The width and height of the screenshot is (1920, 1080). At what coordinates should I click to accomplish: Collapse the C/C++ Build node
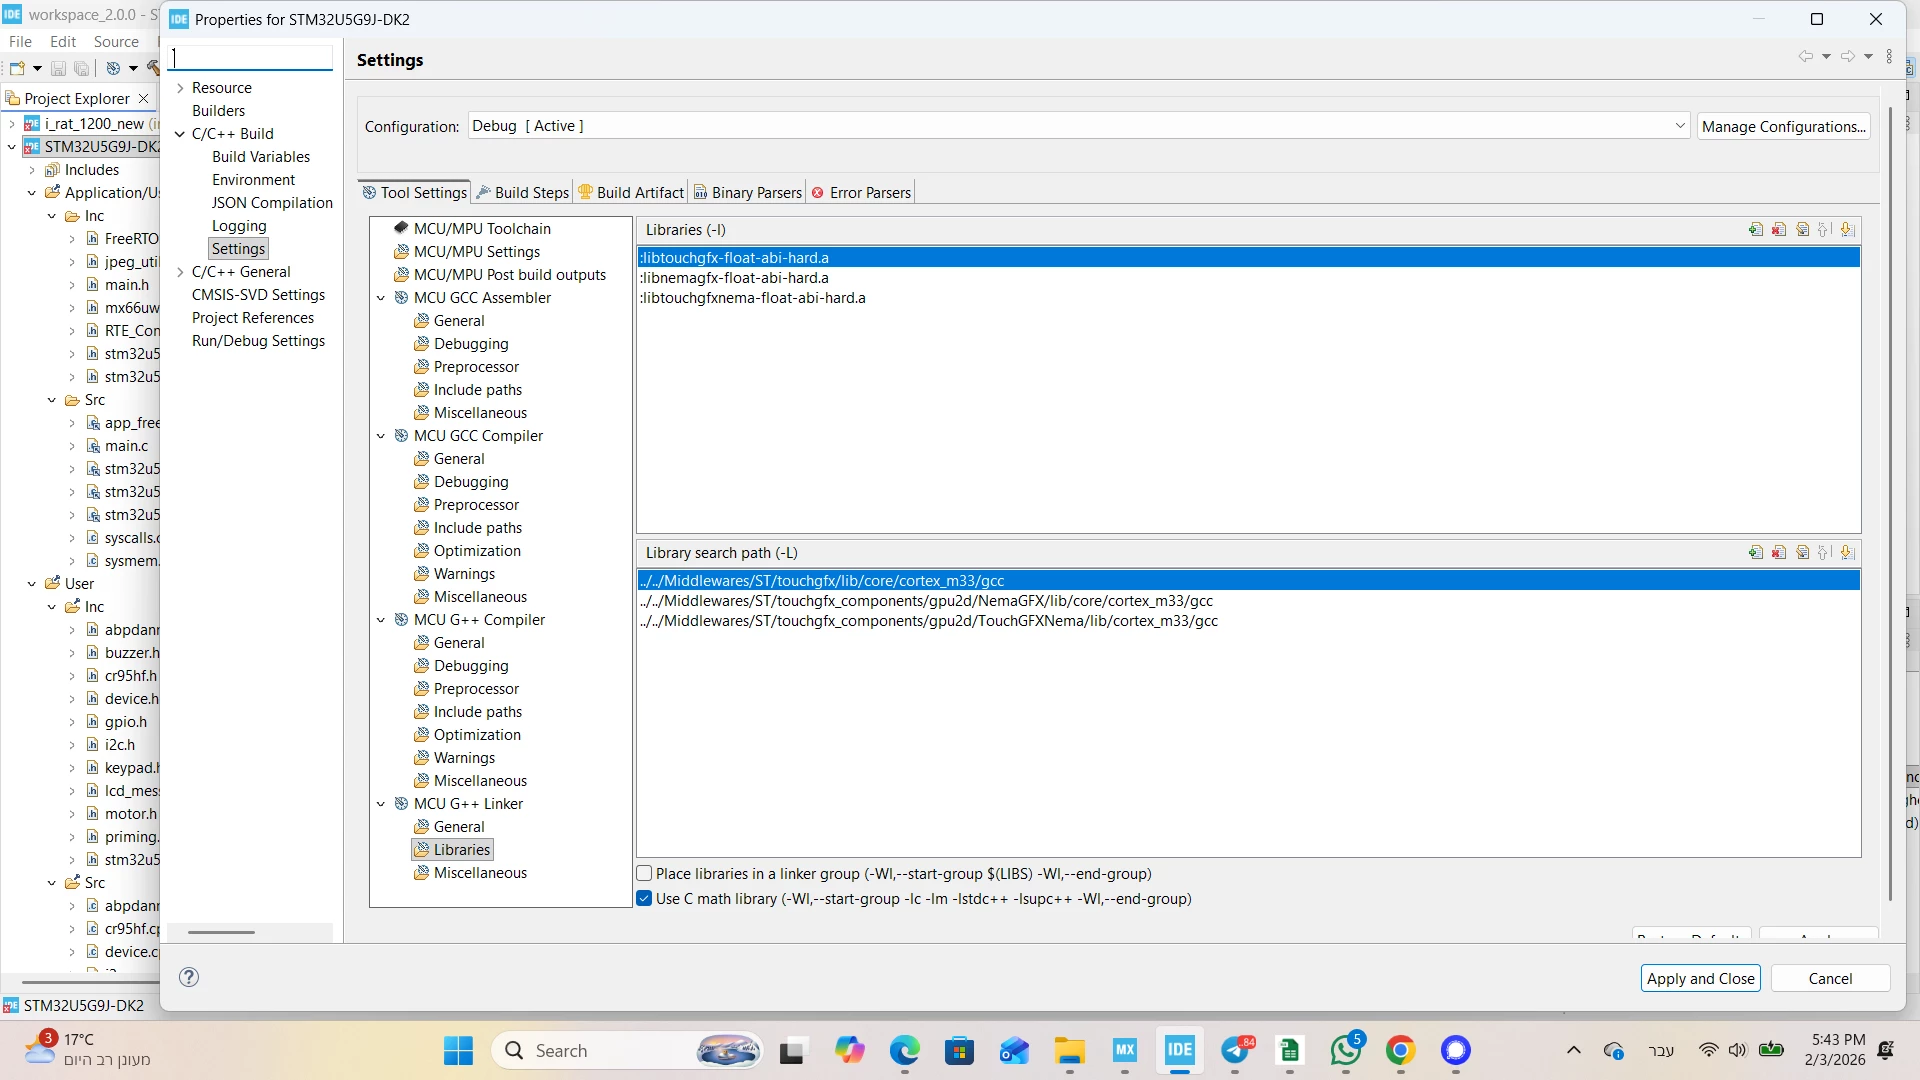pos(180,134)
